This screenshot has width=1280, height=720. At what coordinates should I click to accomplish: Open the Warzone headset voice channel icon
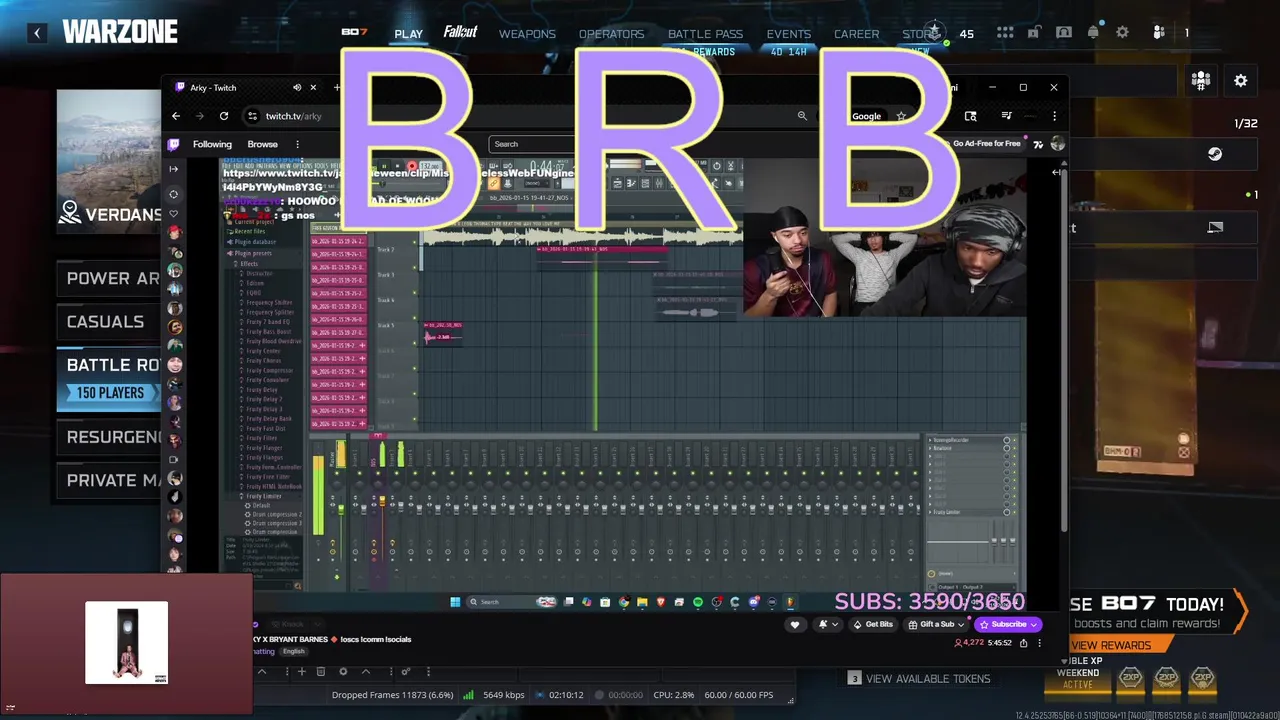tap(1064, 33)
